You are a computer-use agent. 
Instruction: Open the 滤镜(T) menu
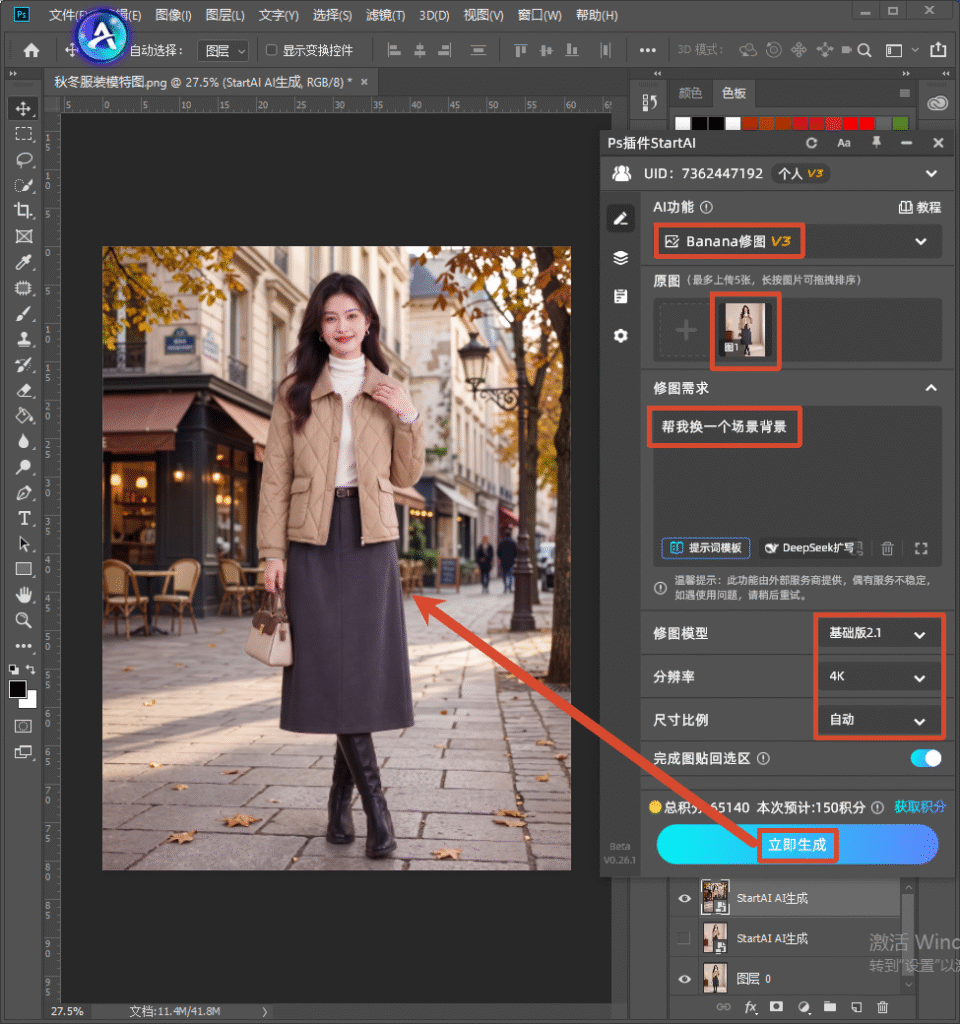click(385, 15)
